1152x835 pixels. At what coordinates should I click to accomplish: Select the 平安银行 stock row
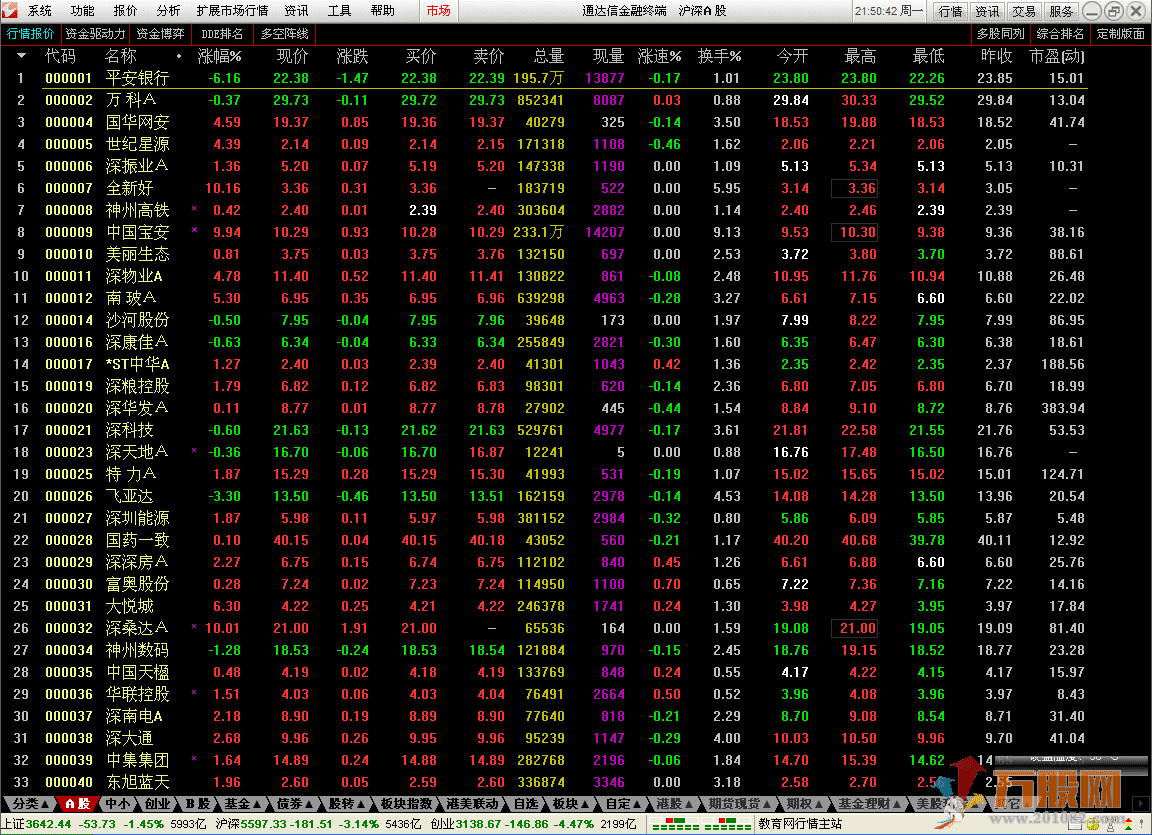click(544, 78)
